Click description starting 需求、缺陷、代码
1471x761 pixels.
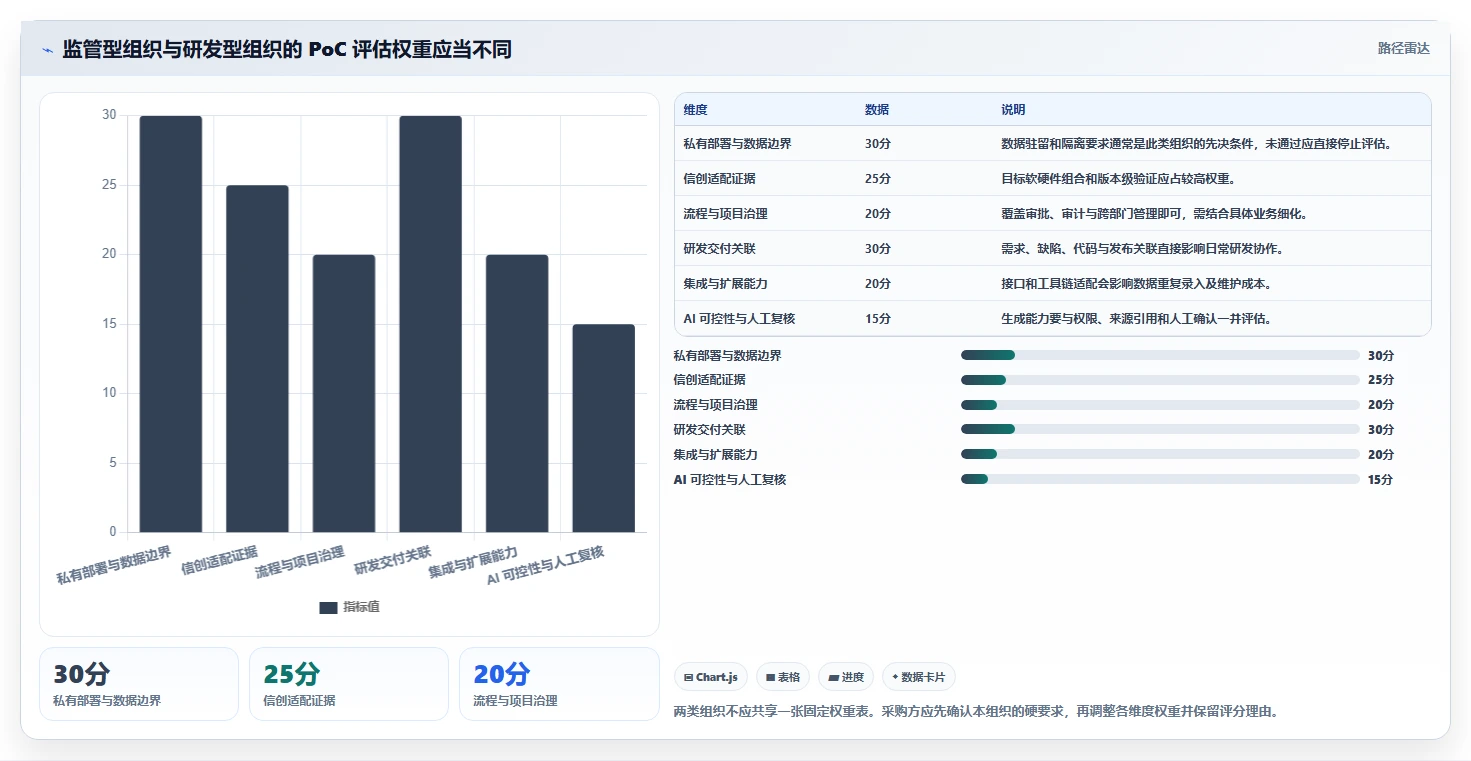click(1142, 249)
